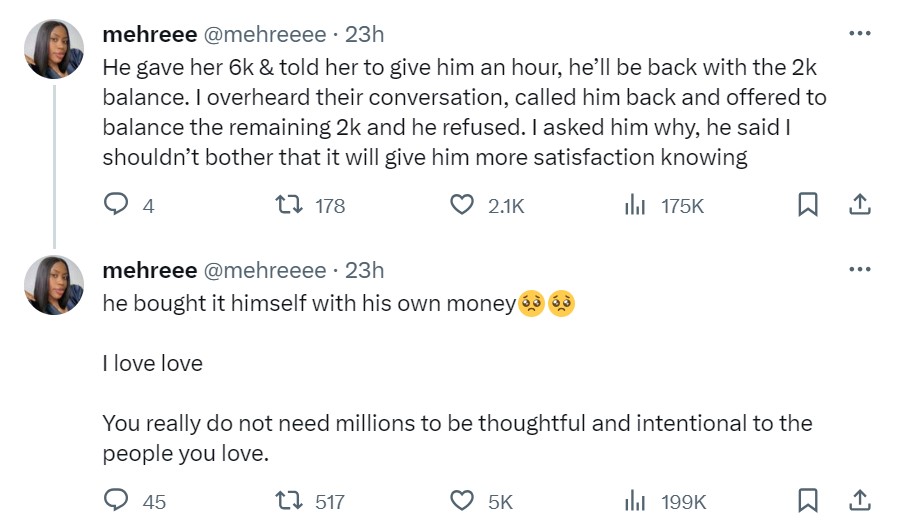The image size is (901, 532).
Task: Bookmark the first tweet about 6k
Action: pos(808,205)
